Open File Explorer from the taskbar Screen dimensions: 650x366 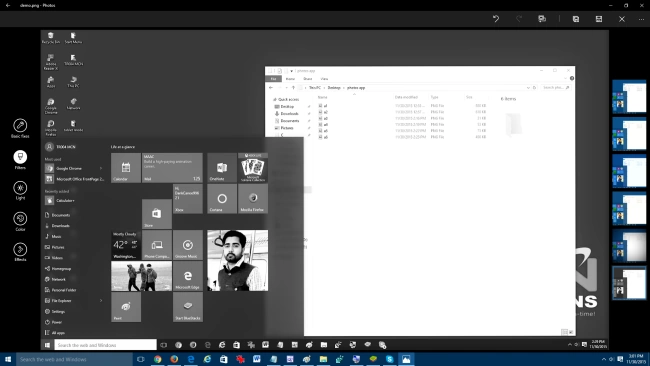[323, 359]
